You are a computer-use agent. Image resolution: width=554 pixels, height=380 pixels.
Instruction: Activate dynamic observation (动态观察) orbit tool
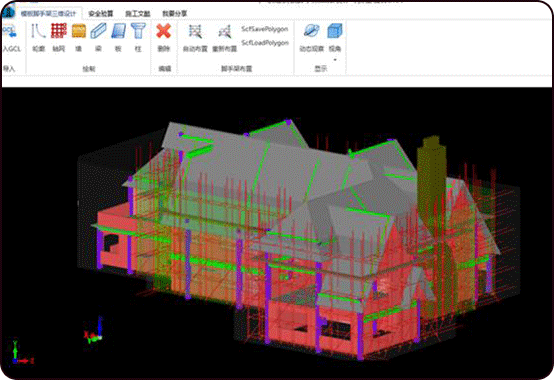(312, 31)
